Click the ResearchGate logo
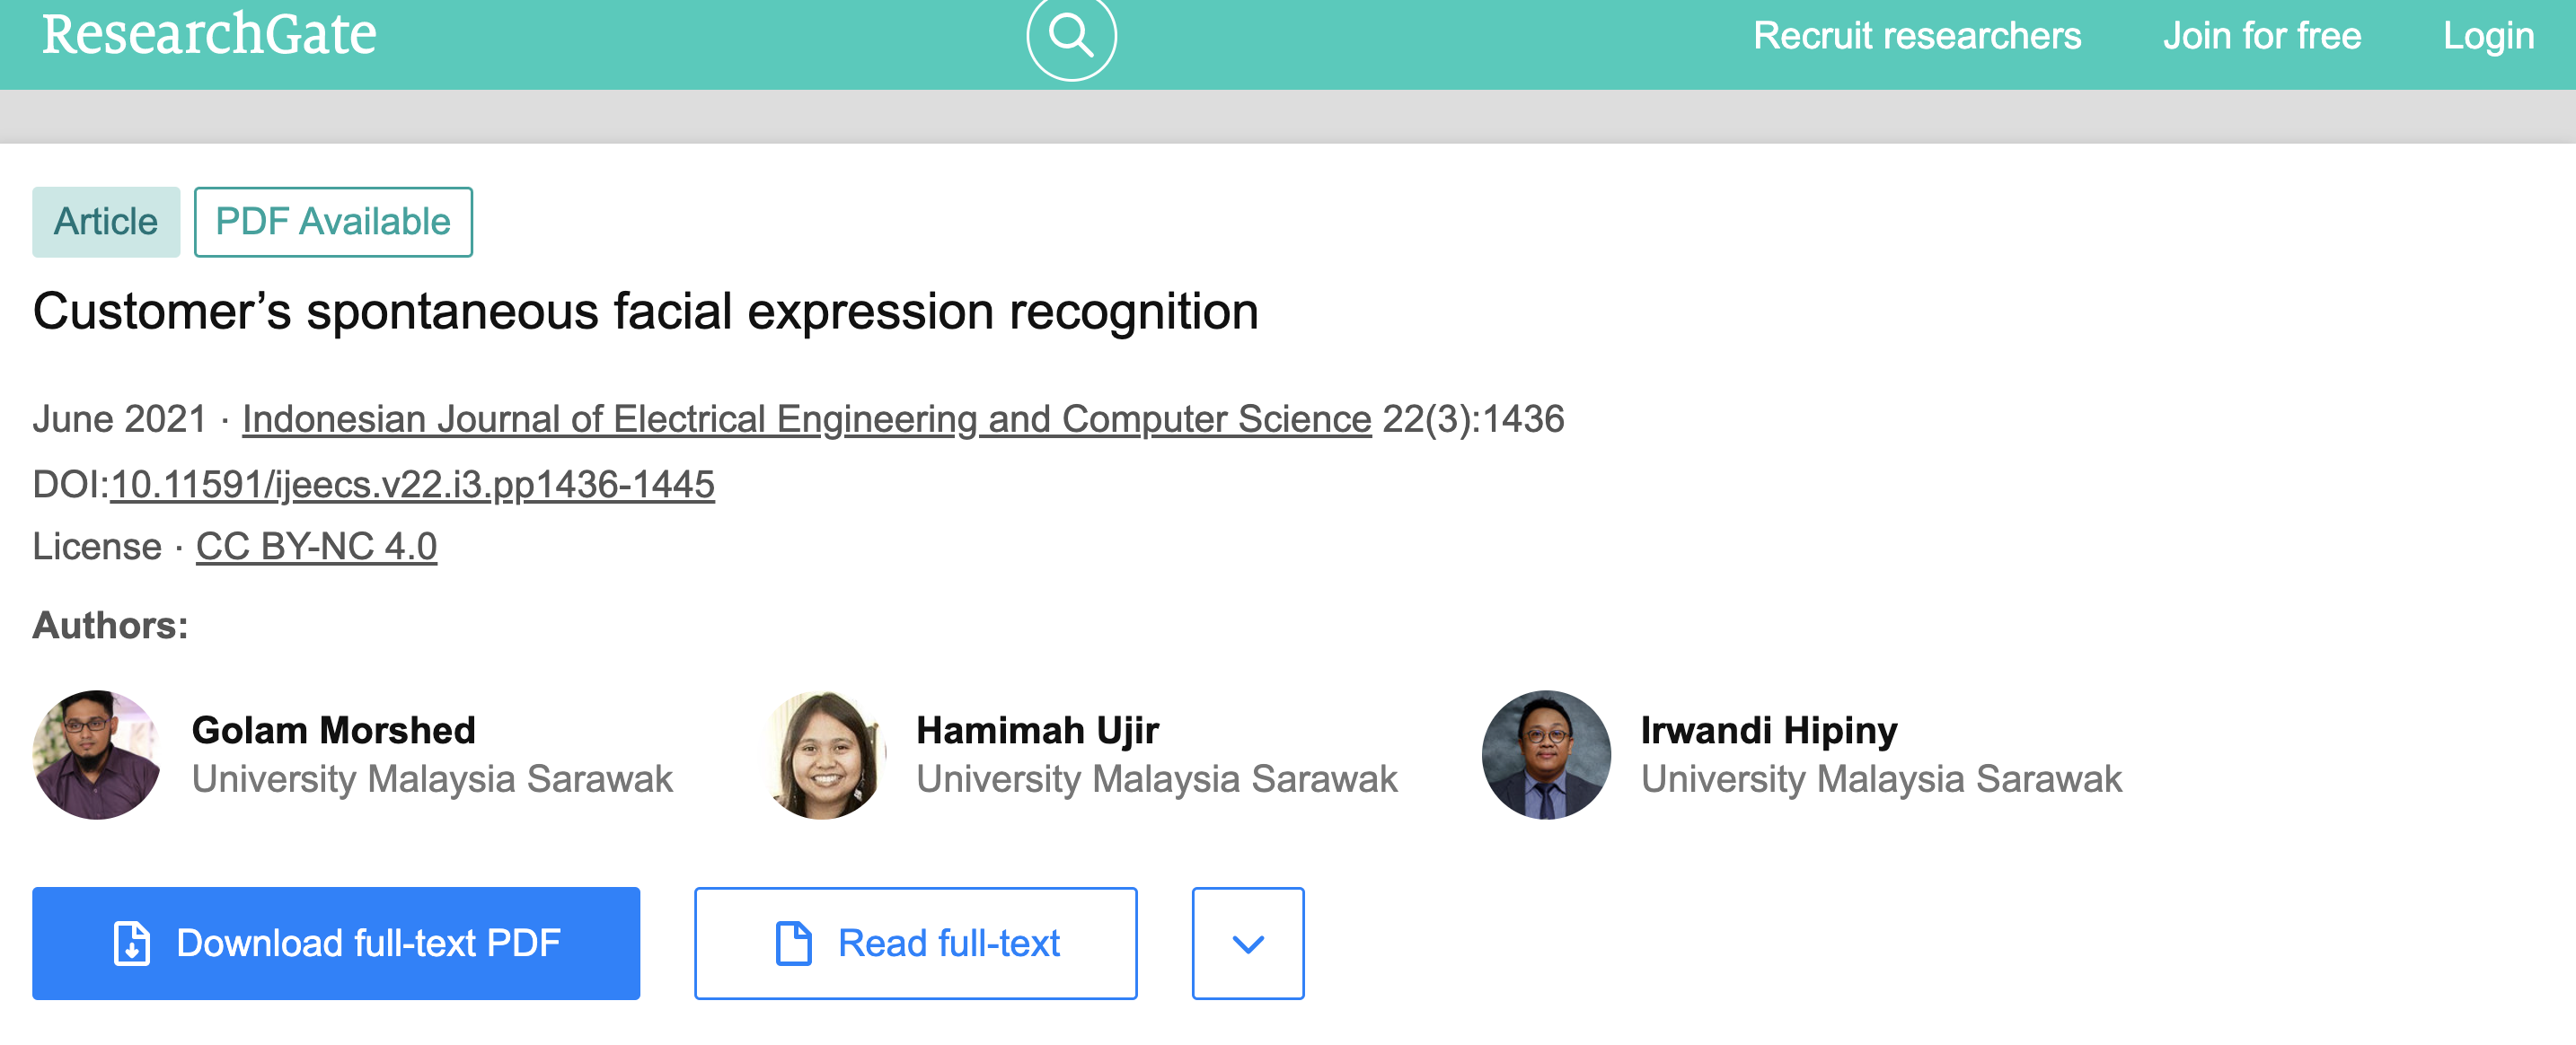The height and width of the screenshot is (1045, 2576). point(209,35)
